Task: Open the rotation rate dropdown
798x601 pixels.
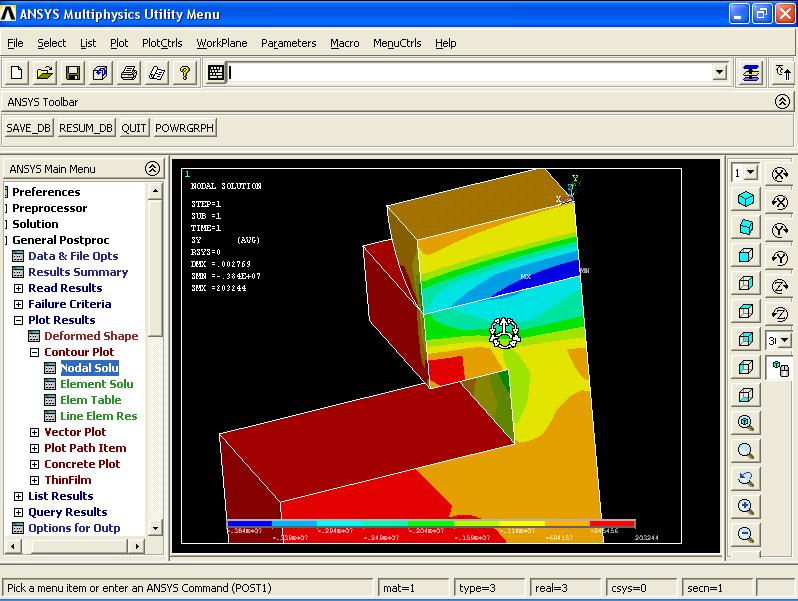Action: tap(785, 340)
